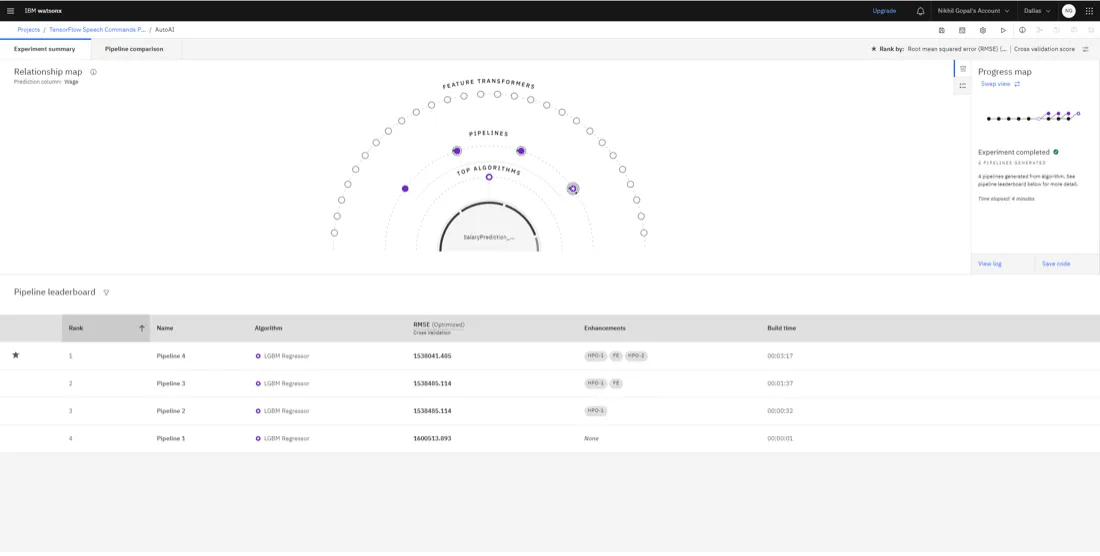Switch to the Pipeline comparison tab
1100x556 pixels.
(134, 49)
